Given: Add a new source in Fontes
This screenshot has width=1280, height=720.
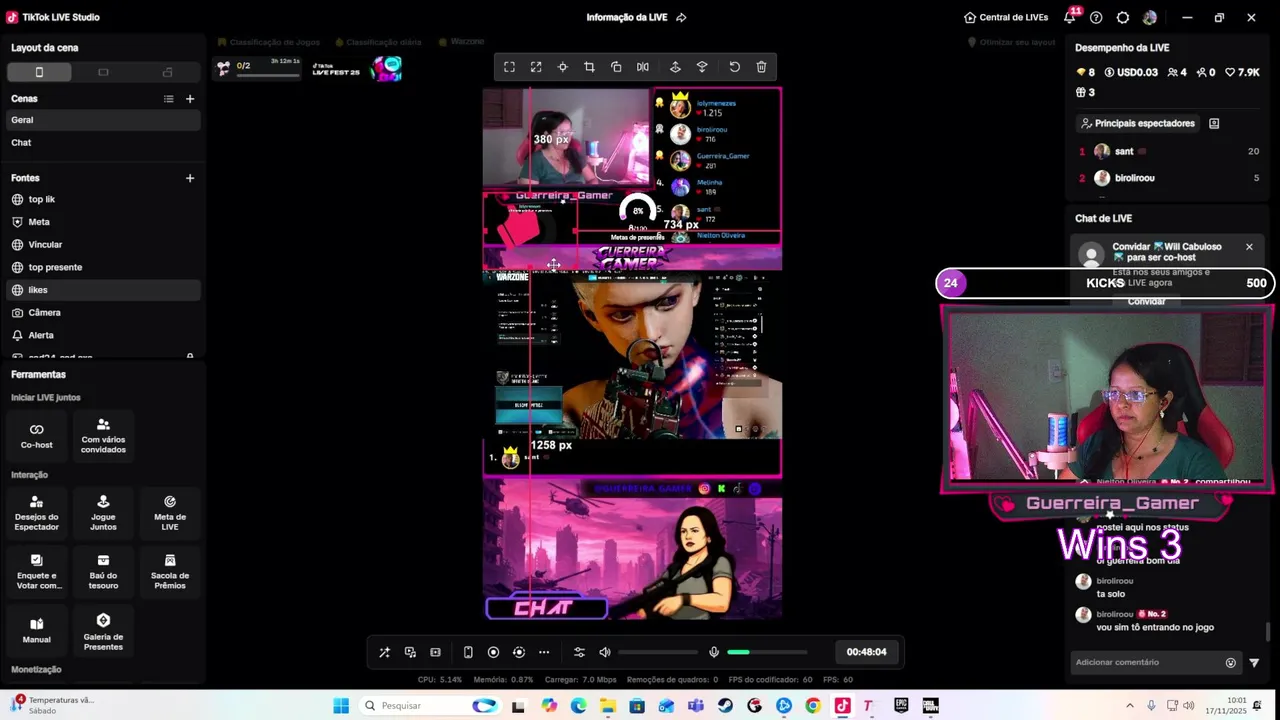Looking at the screenshot, I should click(x=190, y=178).
